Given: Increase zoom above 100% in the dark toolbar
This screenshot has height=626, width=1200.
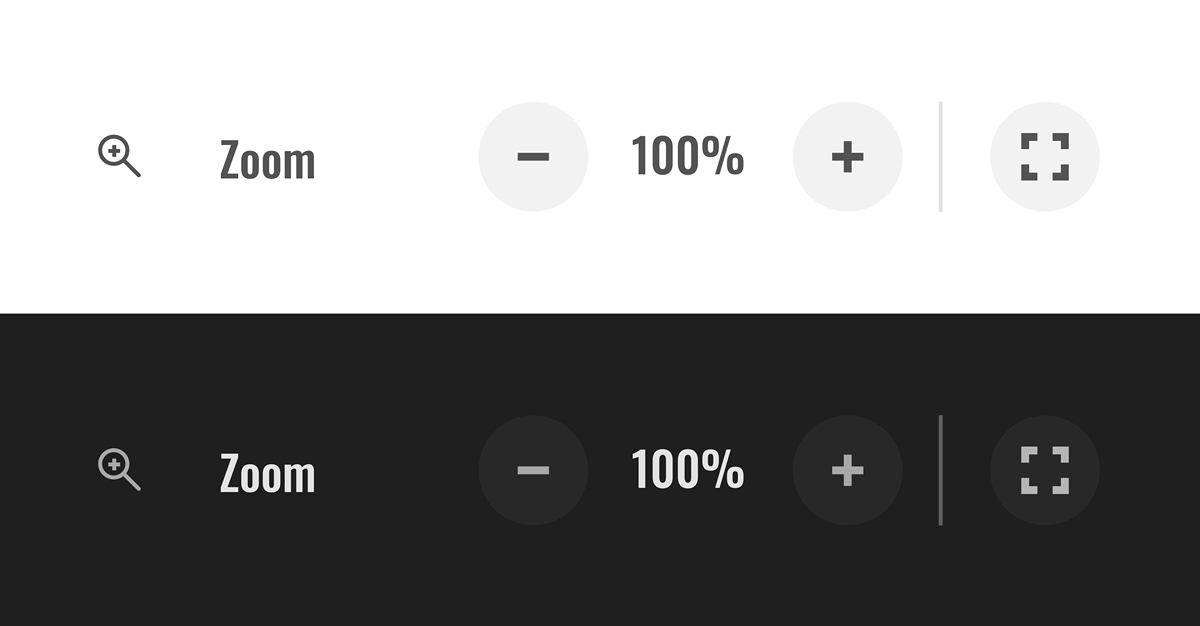Looking at the screenshot, I should click(847, 470).
